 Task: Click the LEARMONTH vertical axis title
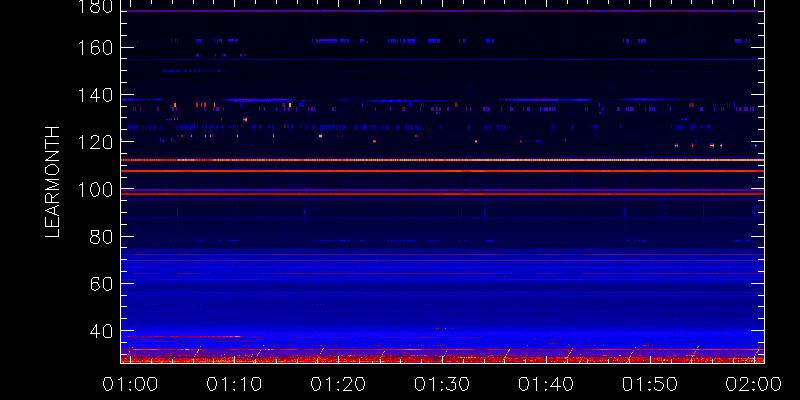point(53,182)
